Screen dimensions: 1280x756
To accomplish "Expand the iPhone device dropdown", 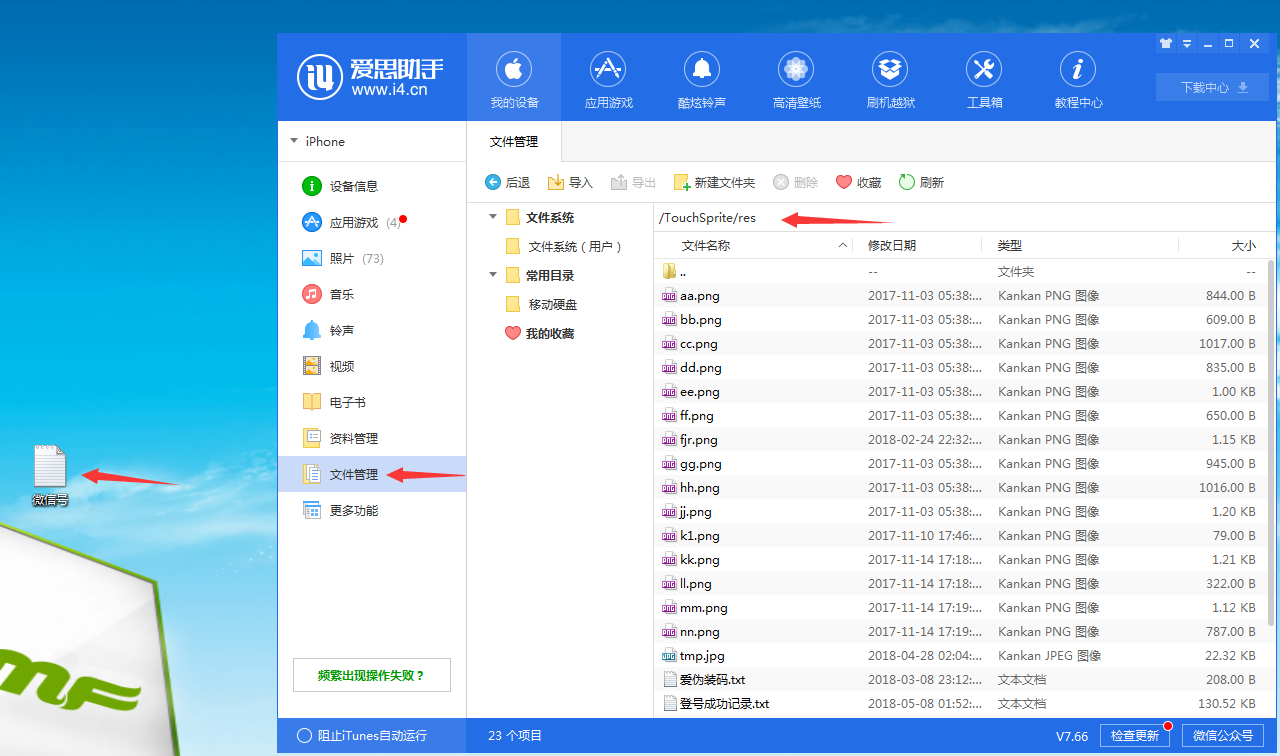I will 294,142.
